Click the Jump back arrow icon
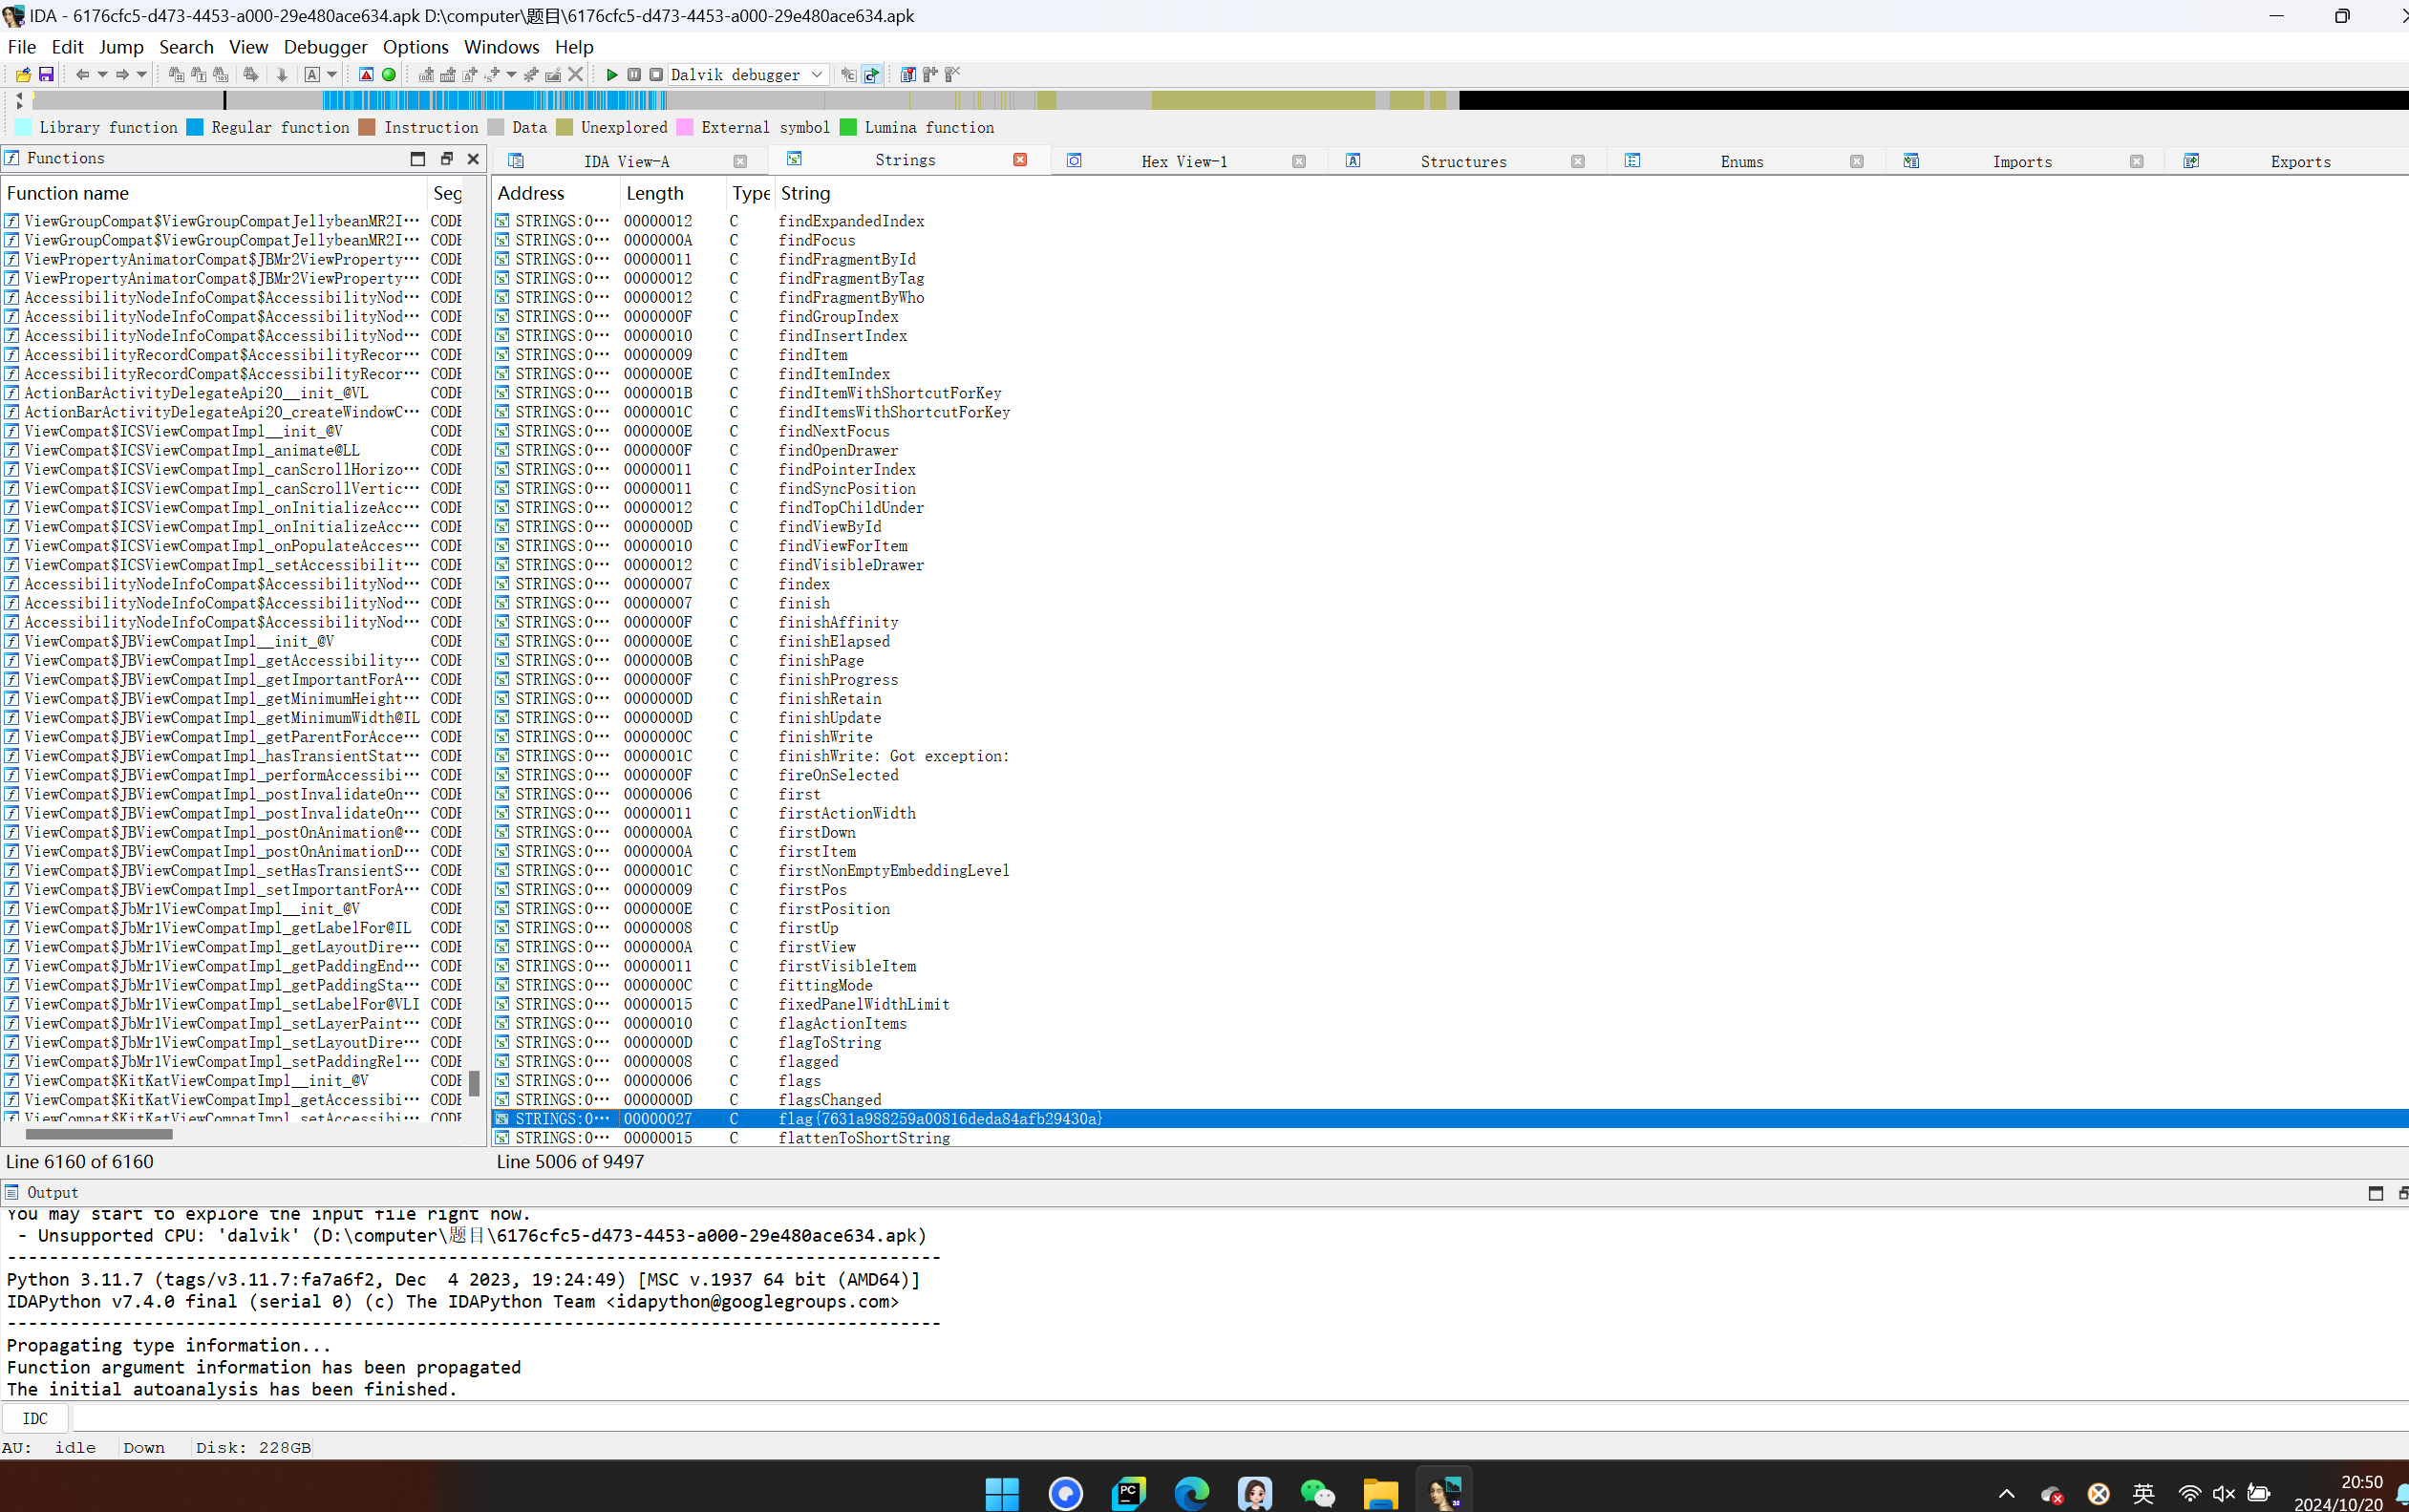This screenshot has height=1512, width=2409. [x=83, y=74]
